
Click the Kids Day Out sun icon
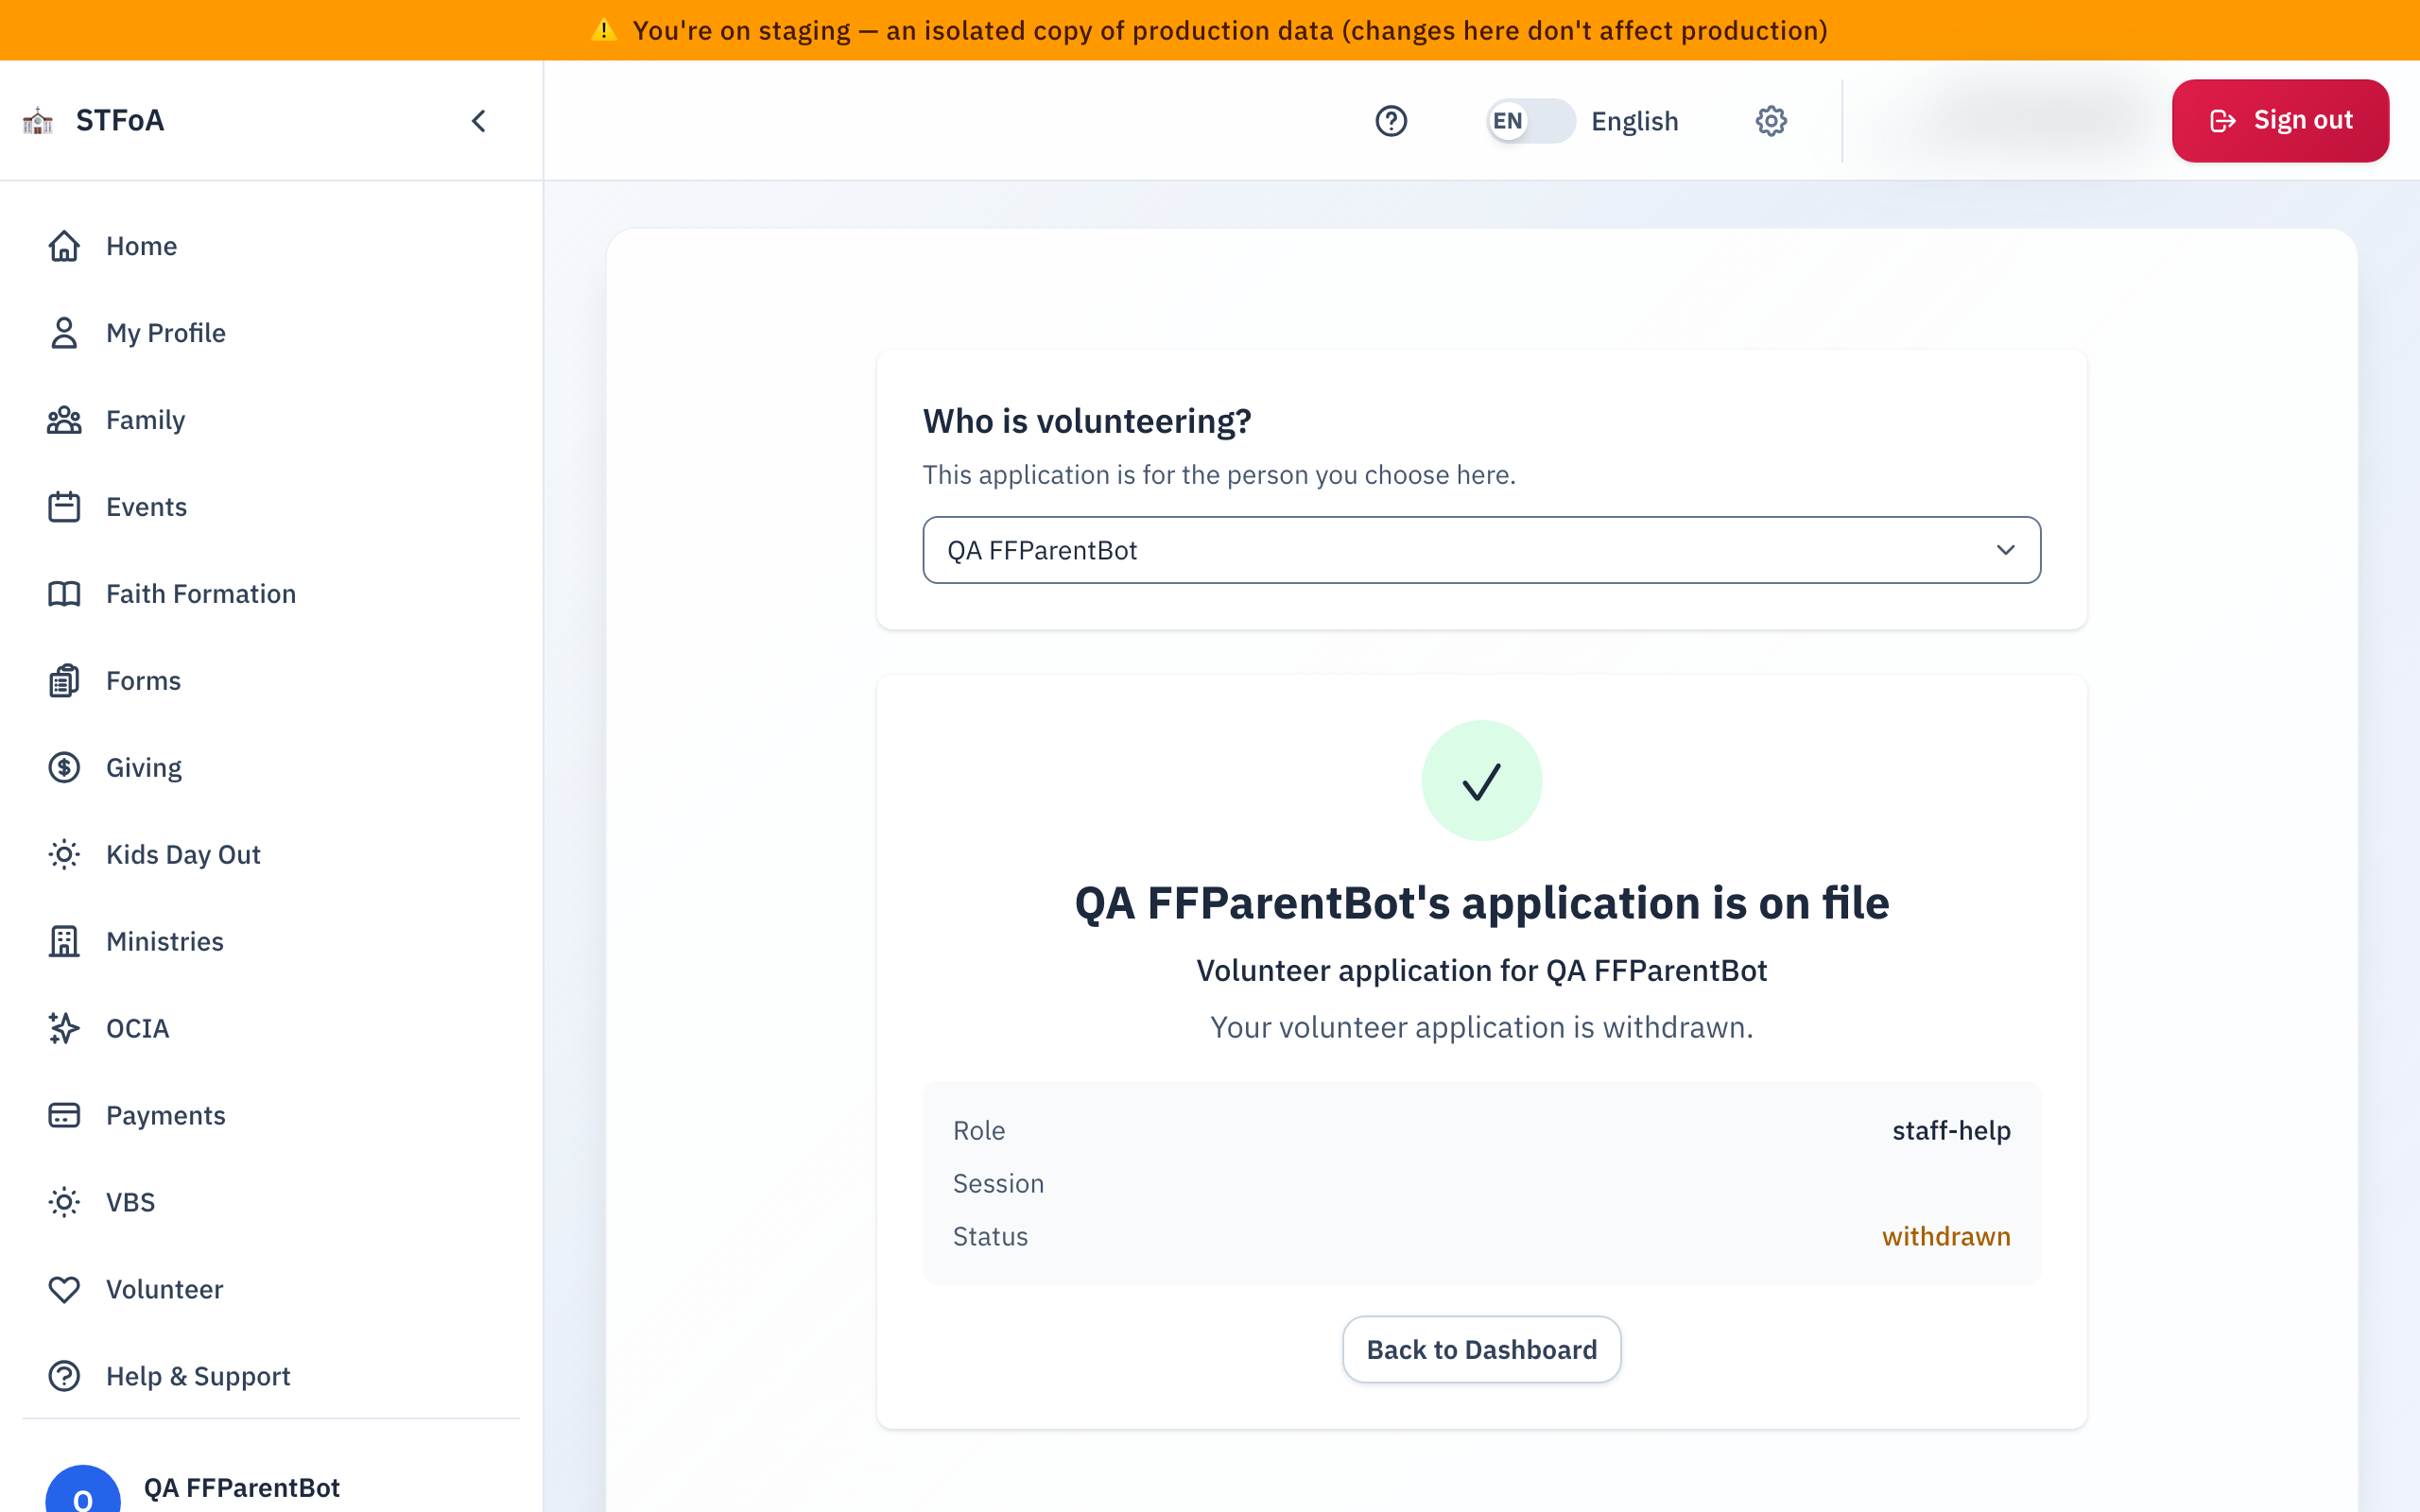64,855
